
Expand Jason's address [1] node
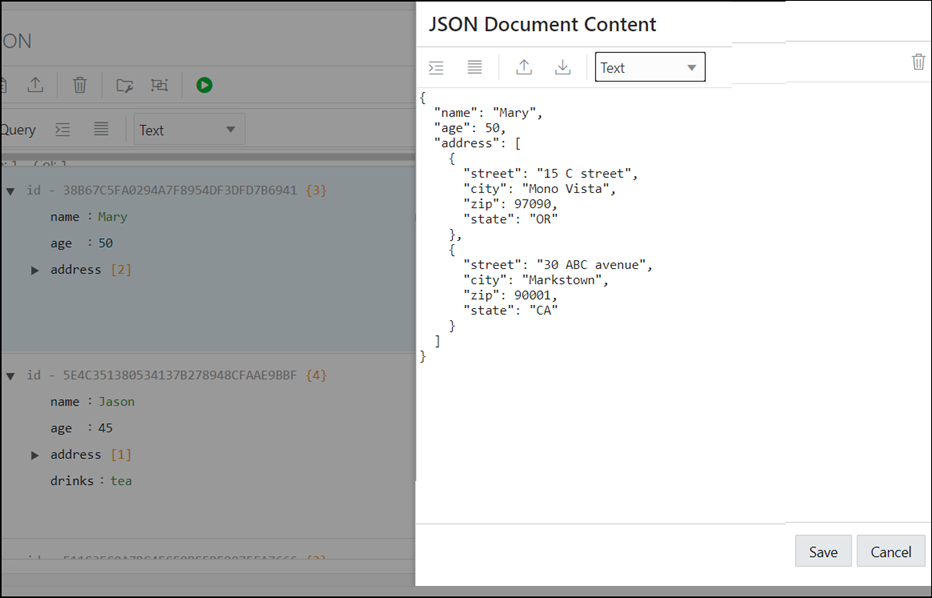point(34,455)
